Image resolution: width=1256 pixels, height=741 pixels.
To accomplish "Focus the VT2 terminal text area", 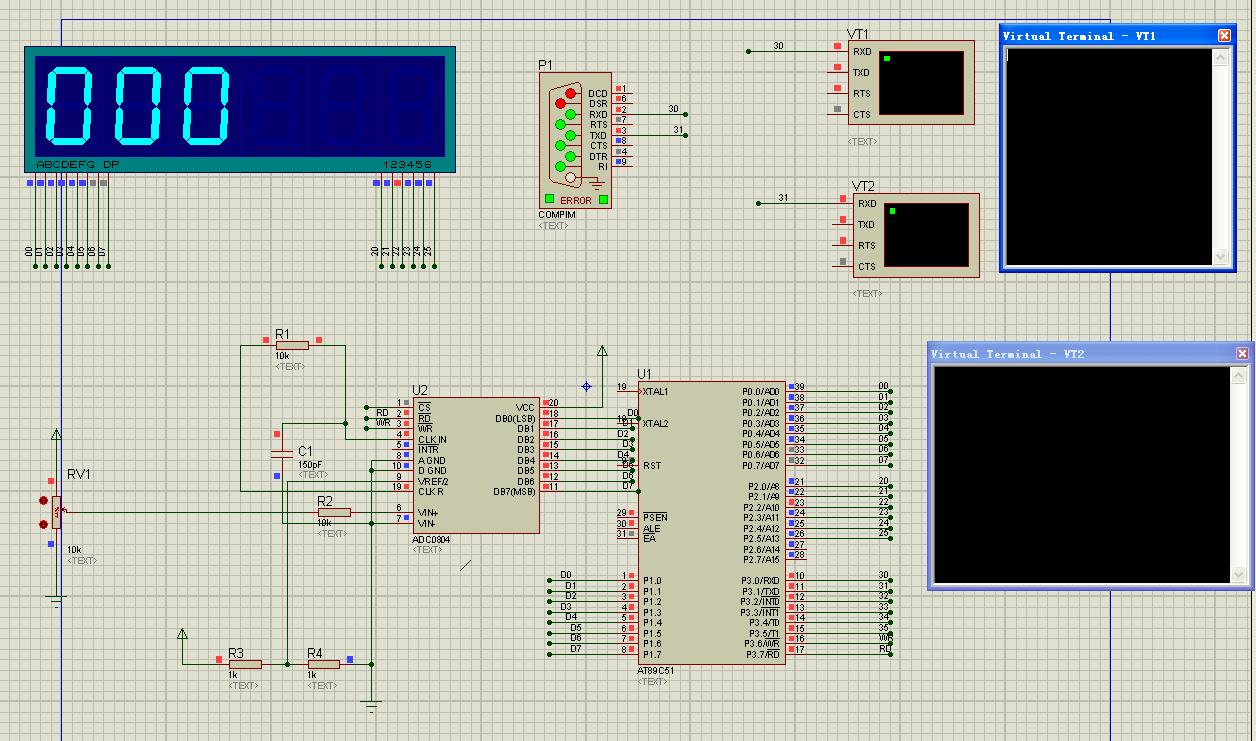I will coord(1082,475).
